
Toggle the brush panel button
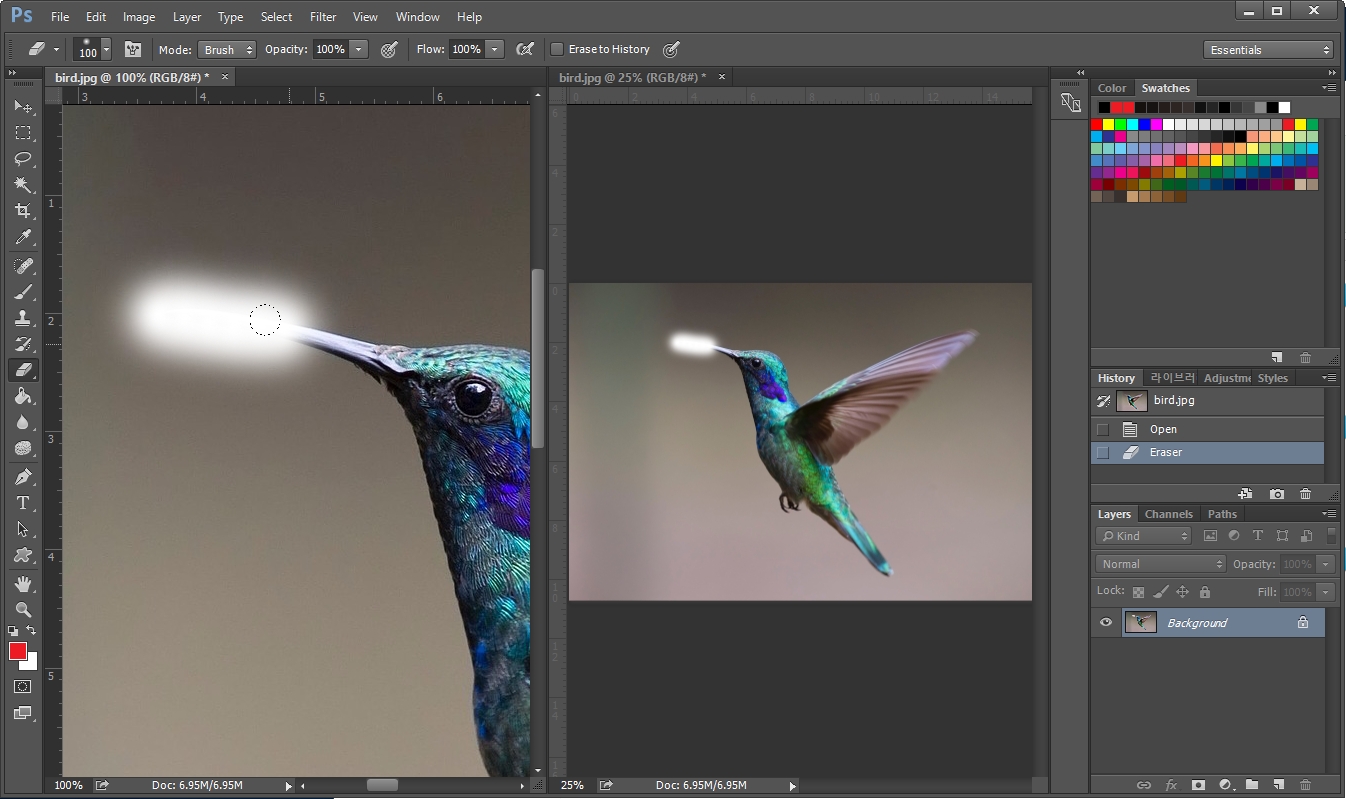click(x=132, y=49)
